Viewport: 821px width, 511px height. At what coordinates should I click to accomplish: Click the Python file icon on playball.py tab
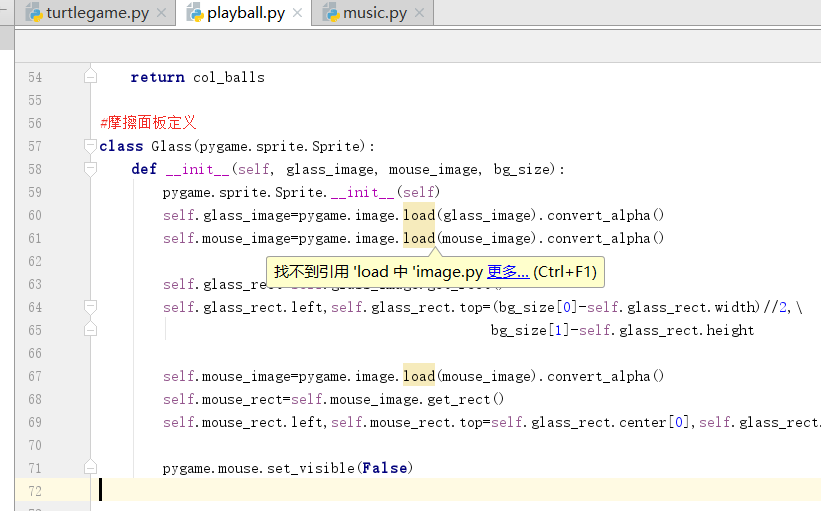pos(195,13)
